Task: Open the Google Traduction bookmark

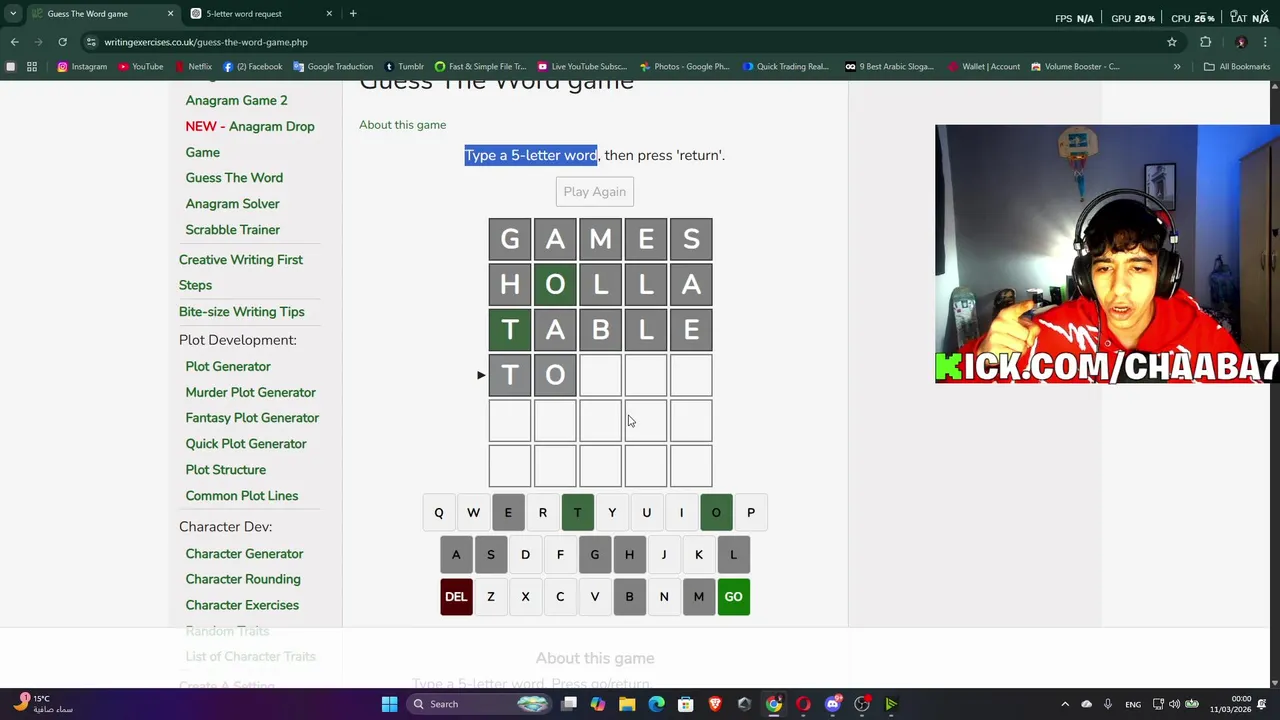Action: (333, 67)
